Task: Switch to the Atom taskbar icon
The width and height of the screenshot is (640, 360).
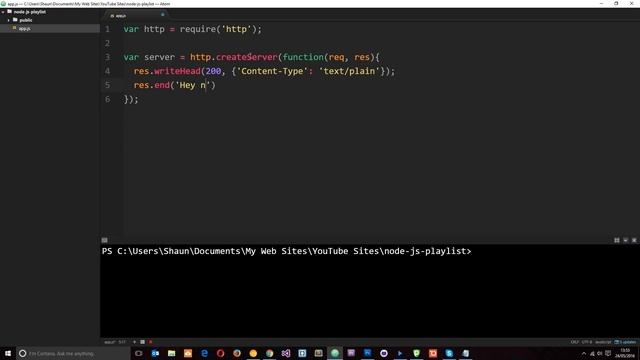Action: 335,353
